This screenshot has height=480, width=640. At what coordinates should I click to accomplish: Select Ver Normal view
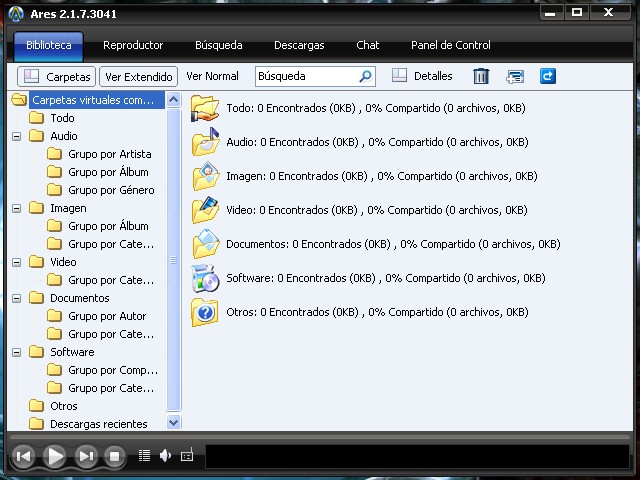212,76
